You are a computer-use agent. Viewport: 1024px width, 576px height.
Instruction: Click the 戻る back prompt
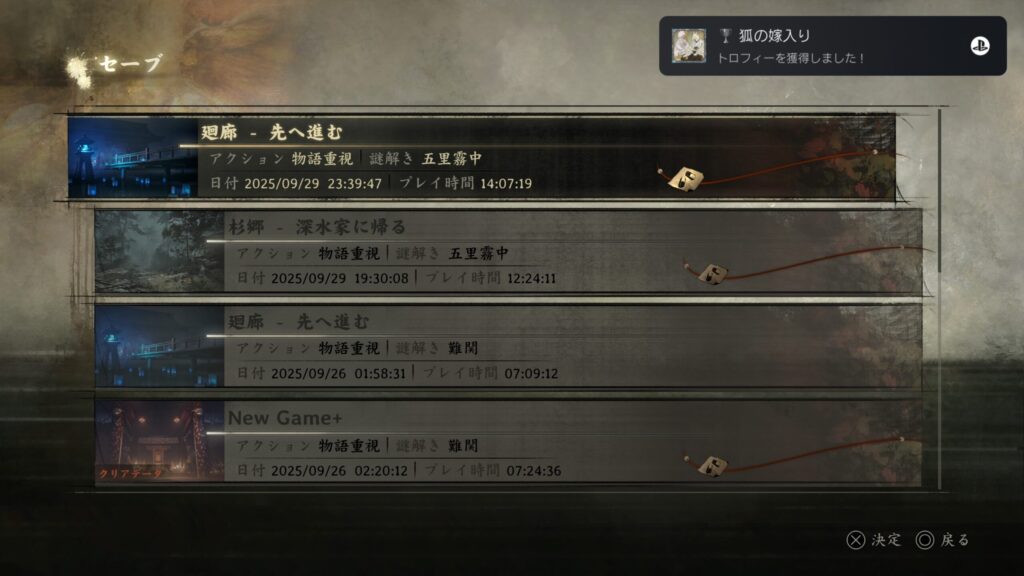tap(955, 540)
